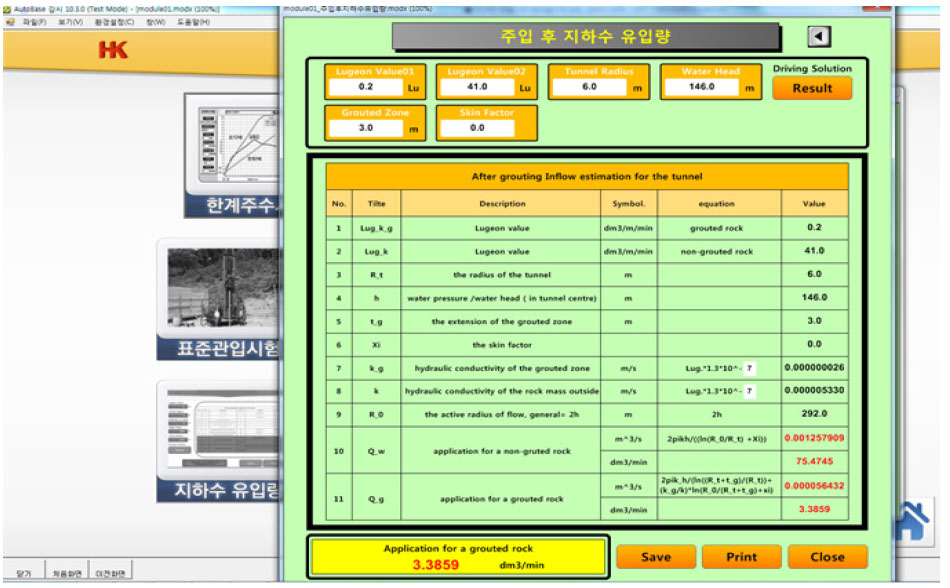Click the Skin Factor input field
Screen dimensions: 950x588
coord(477,128)
